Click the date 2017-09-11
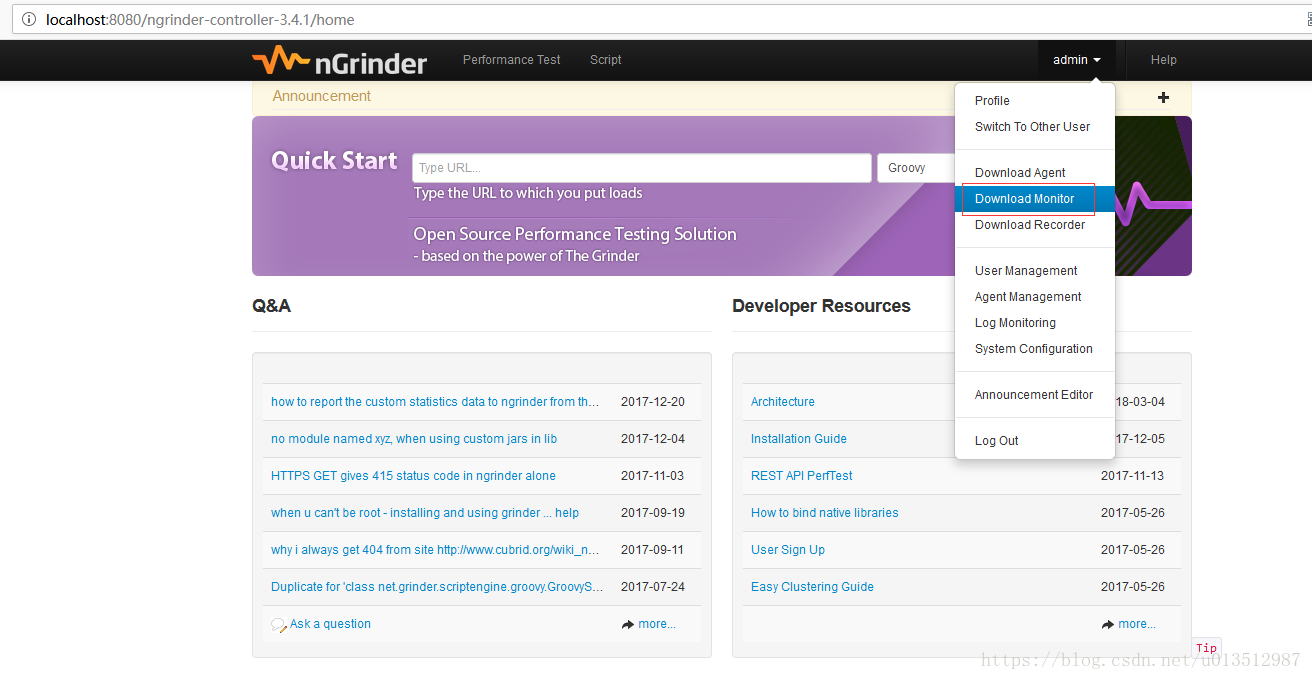Viewport: 1312px width, 680px height. [653, 550]
